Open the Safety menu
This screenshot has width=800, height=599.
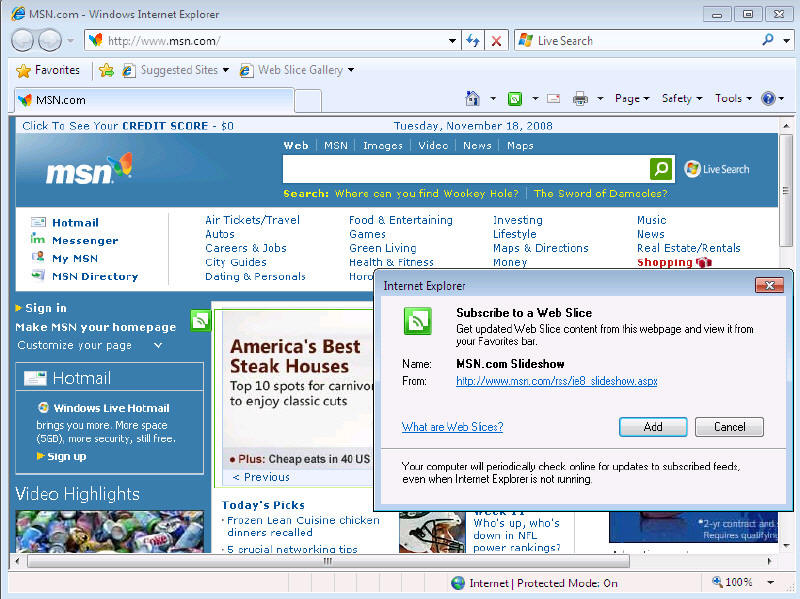682,98
